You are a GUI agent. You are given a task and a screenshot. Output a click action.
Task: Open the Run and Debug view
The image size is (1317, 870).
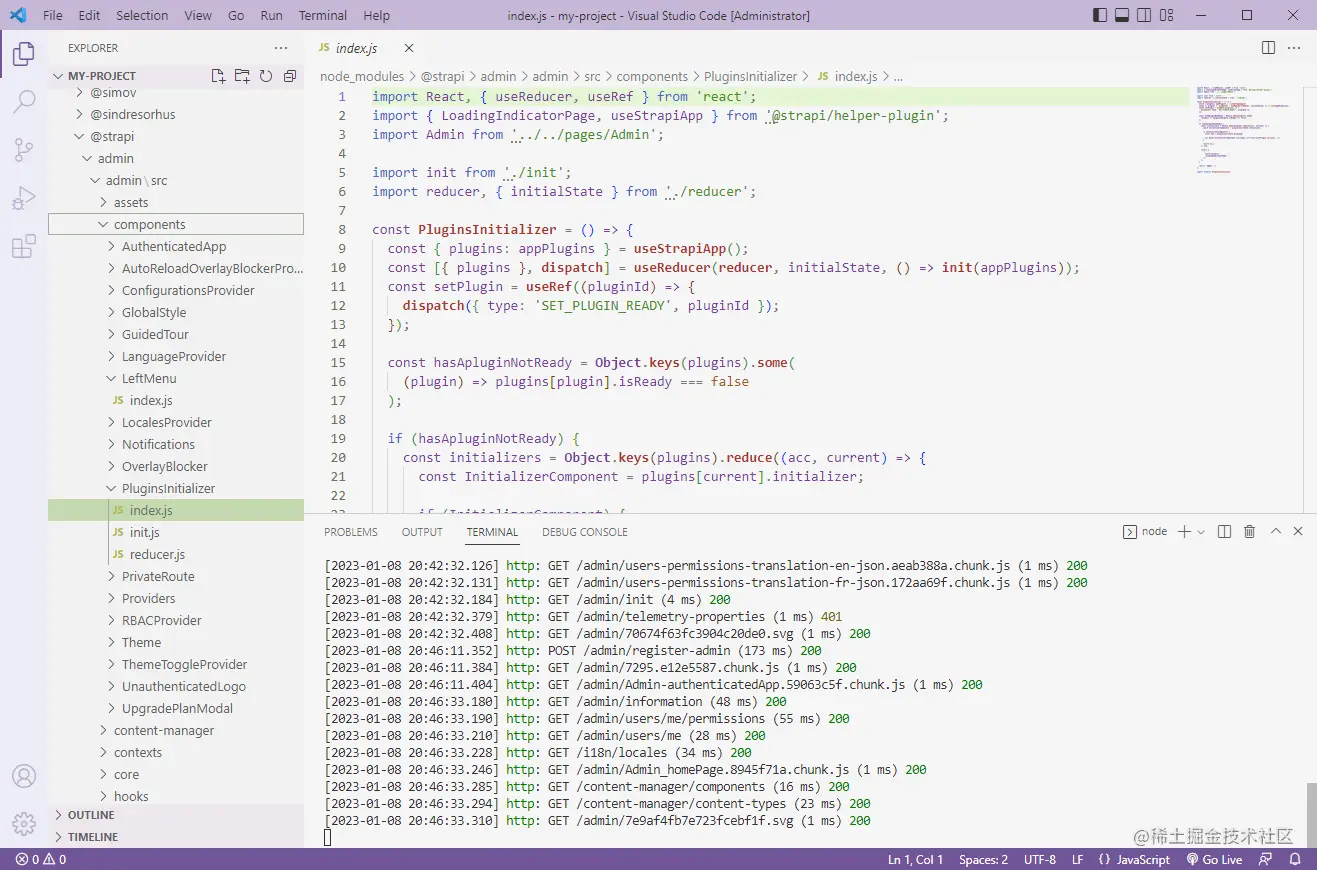click(24, 198)
